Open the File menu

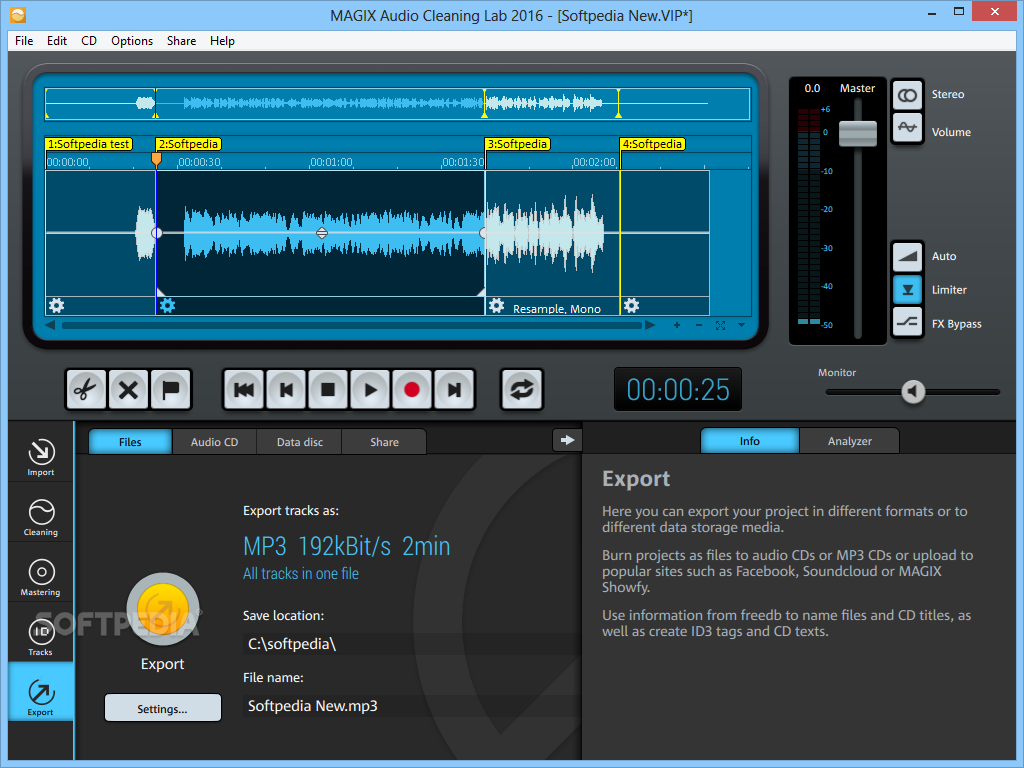24,40
